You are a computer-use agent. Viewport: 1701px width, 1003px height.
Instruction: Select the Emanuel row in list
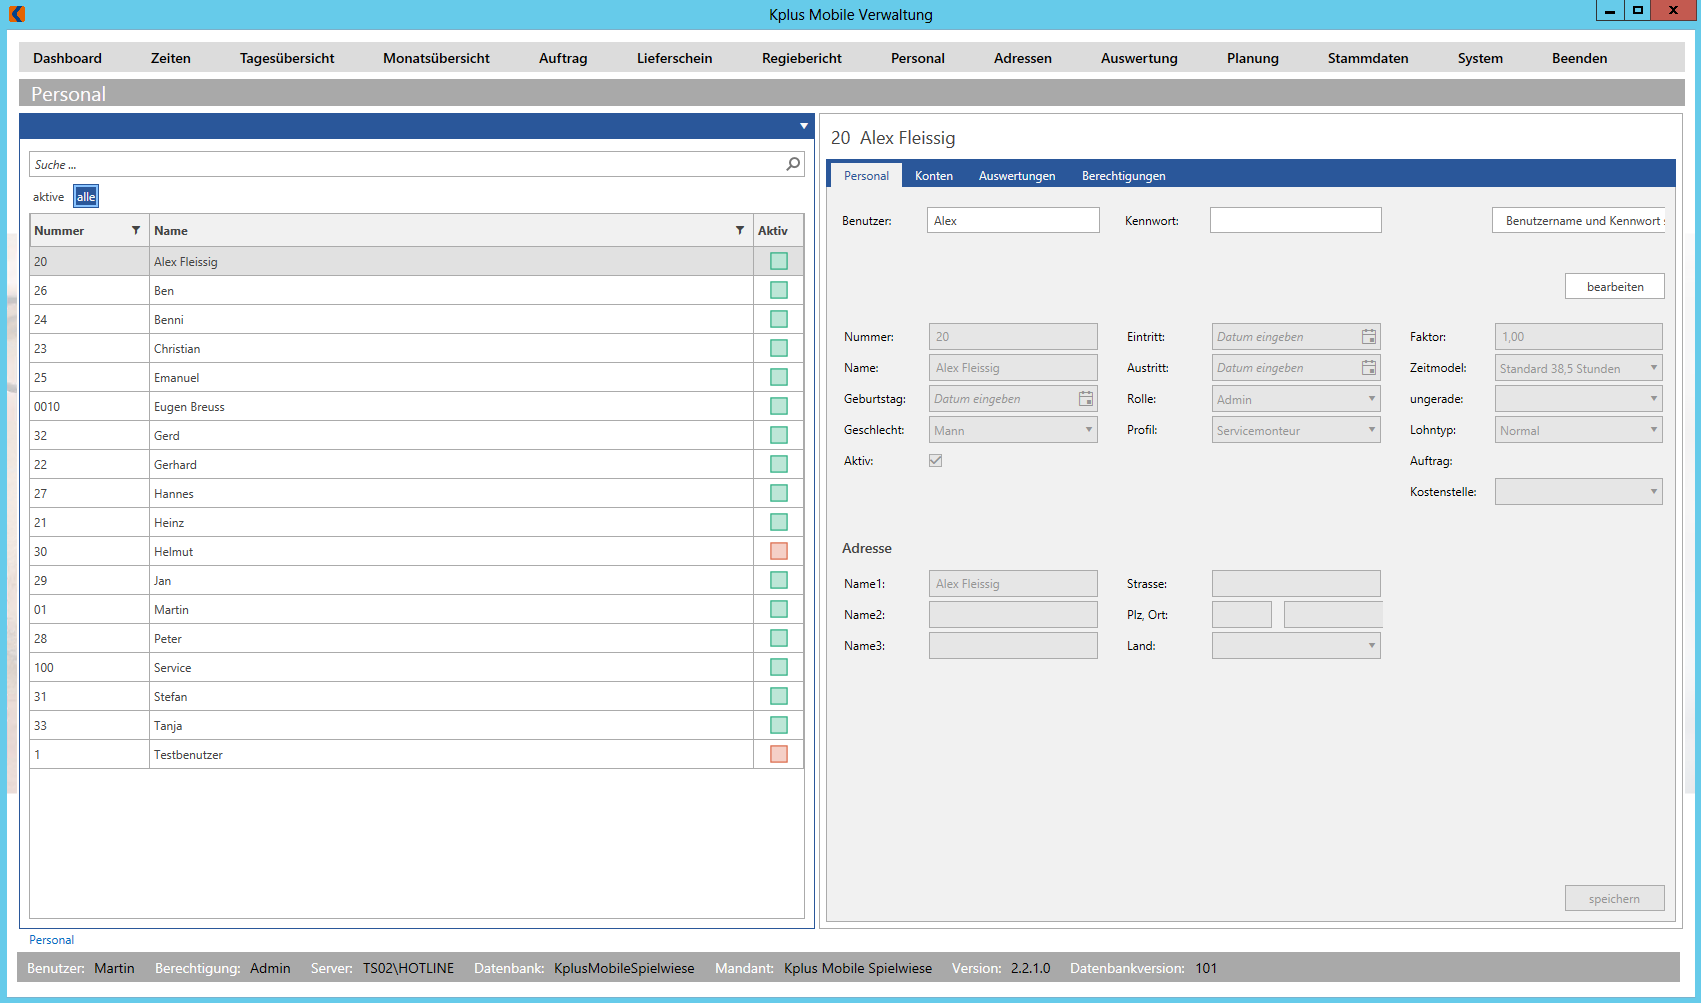[x=416, y=377]
